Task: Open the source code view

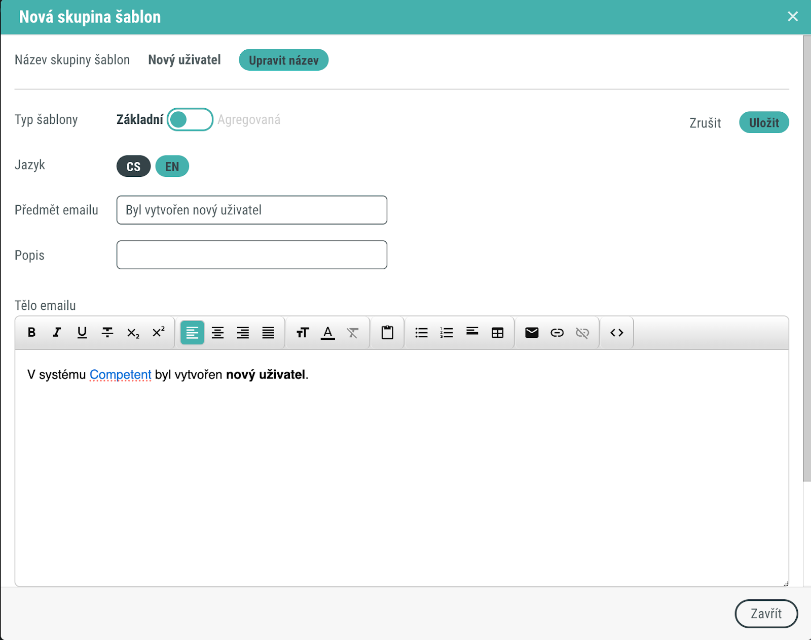Action: [x=616, y=333]
